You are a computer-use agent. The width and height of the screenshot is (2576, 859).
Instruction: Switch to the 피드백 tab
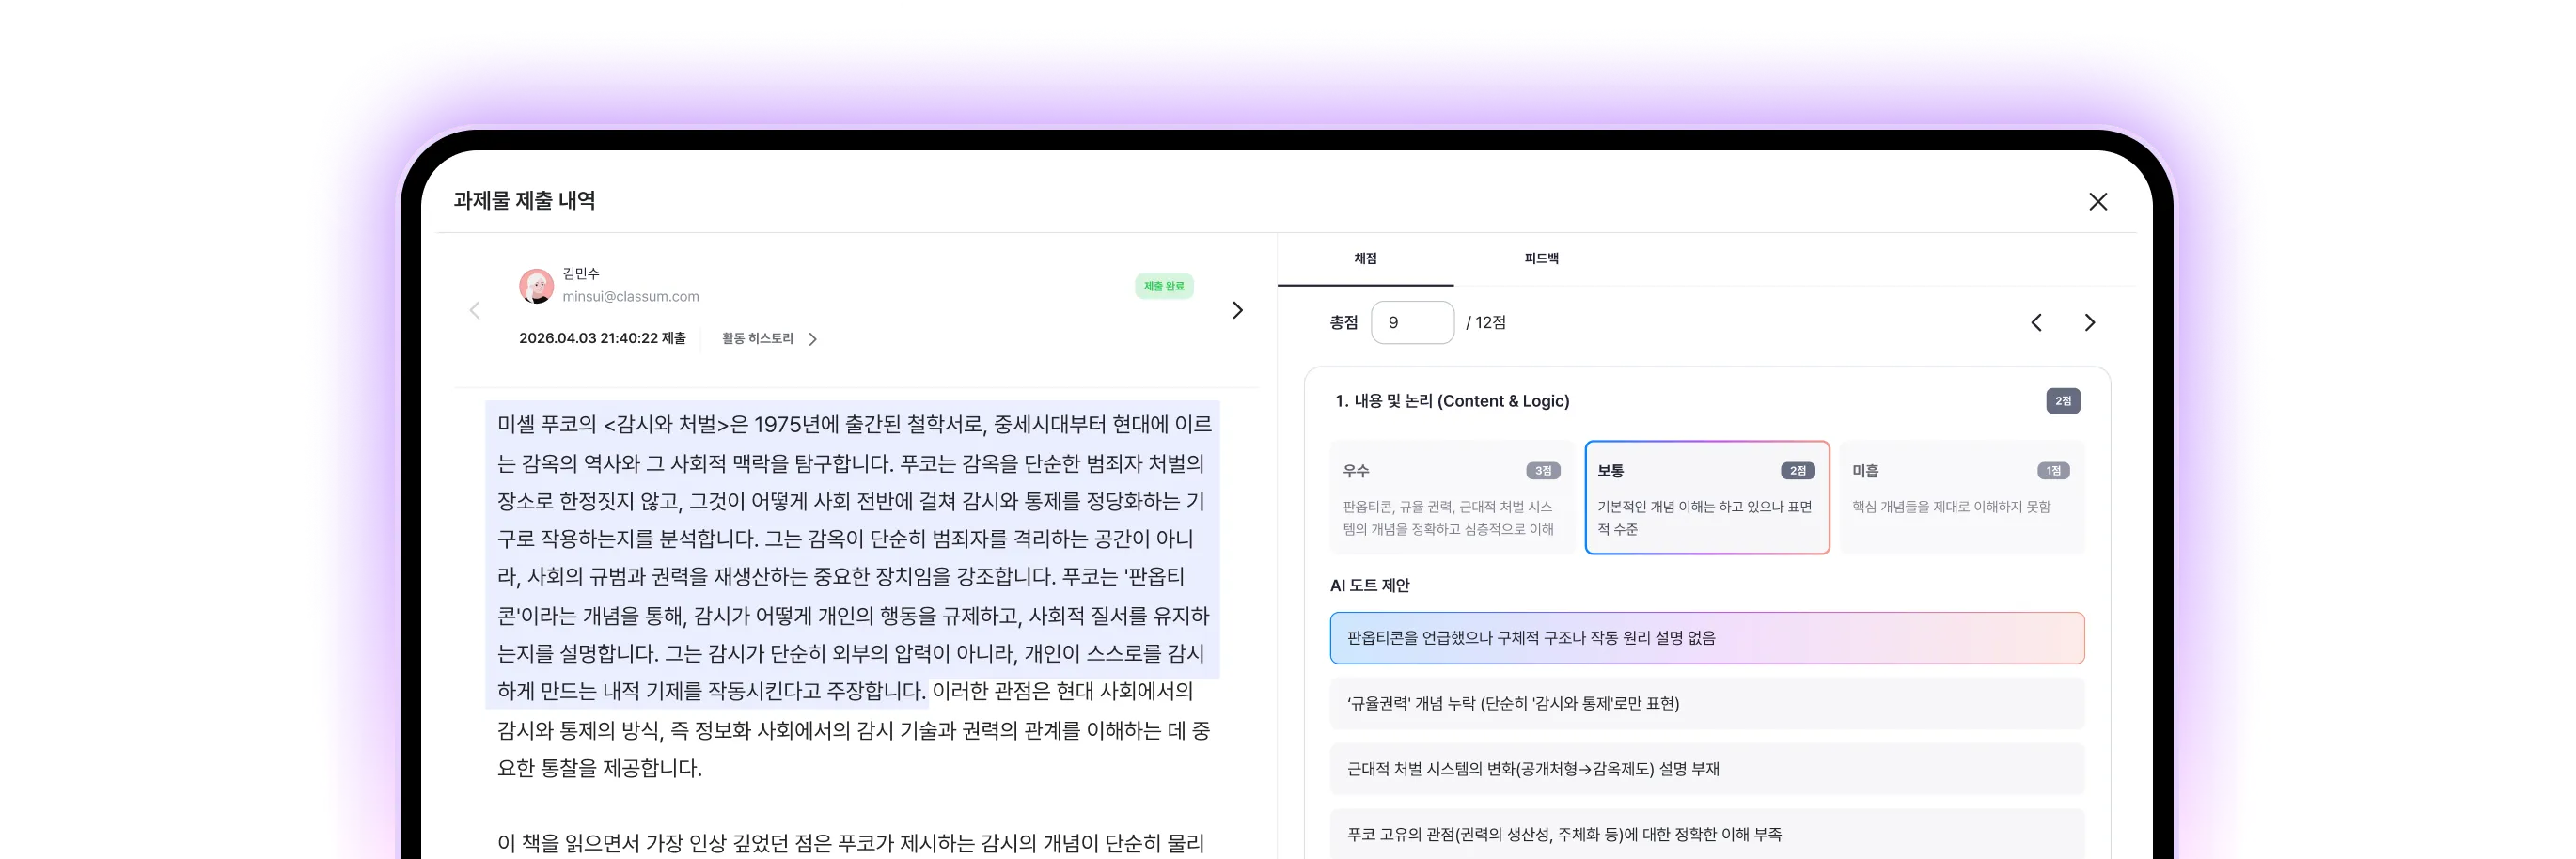coord(1541,259)
